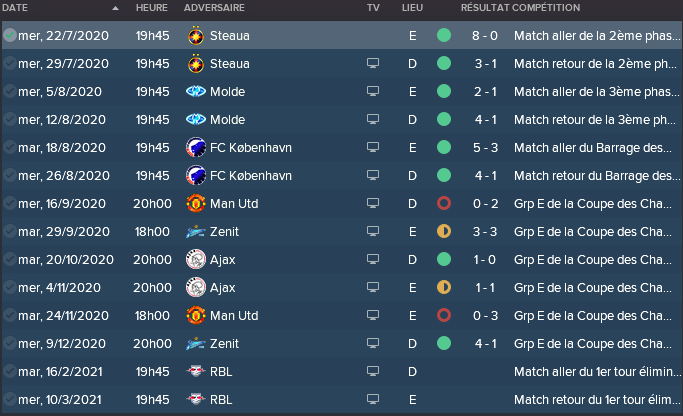The width and height of the screenshot is (683, 416).
Task: Click the LIEU column header
Action: [x=412, y=8]
